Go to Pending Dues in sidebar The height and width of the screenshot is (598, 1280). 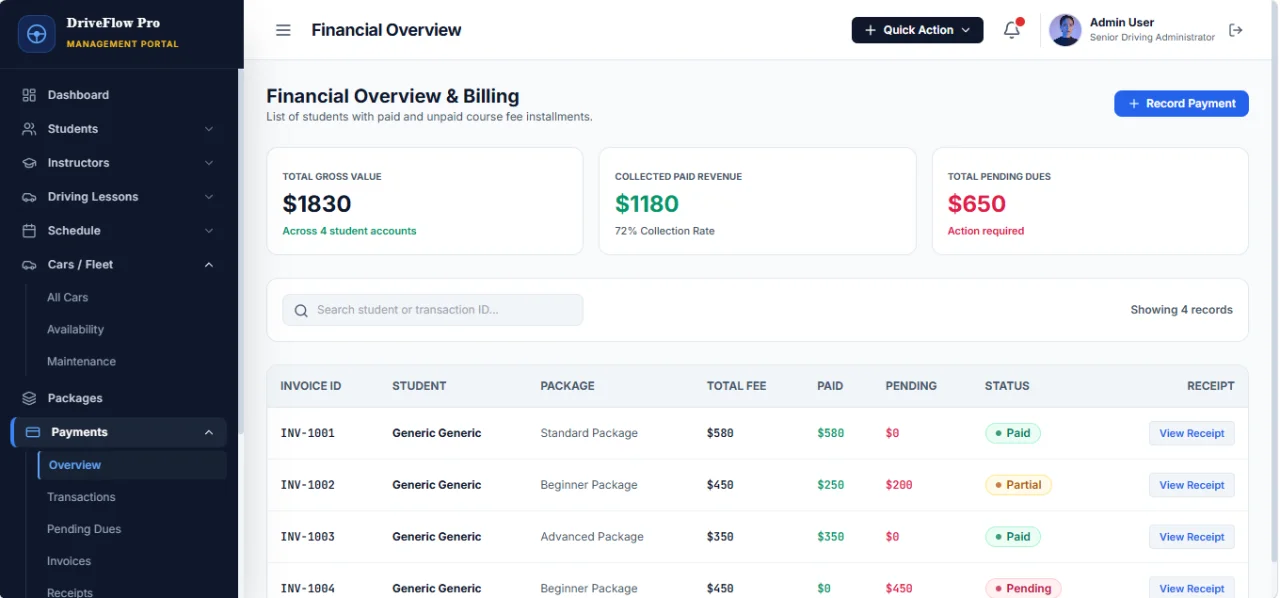coord(84,529)
